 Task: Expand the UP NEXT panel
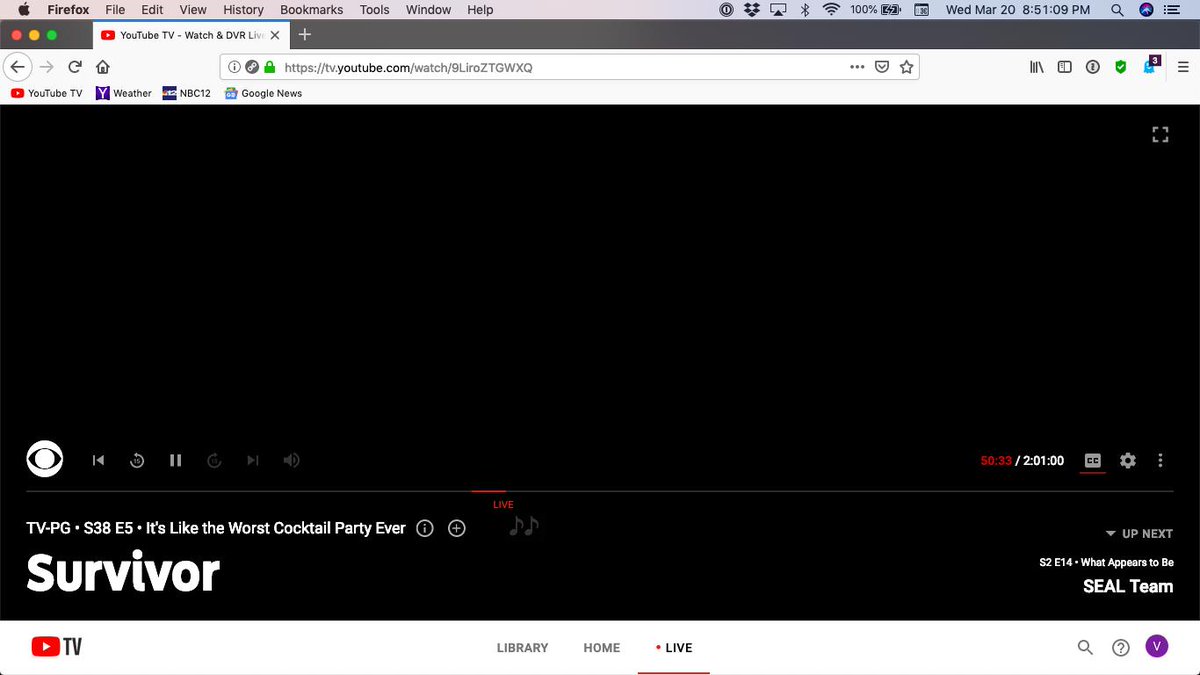point(1139,534)
